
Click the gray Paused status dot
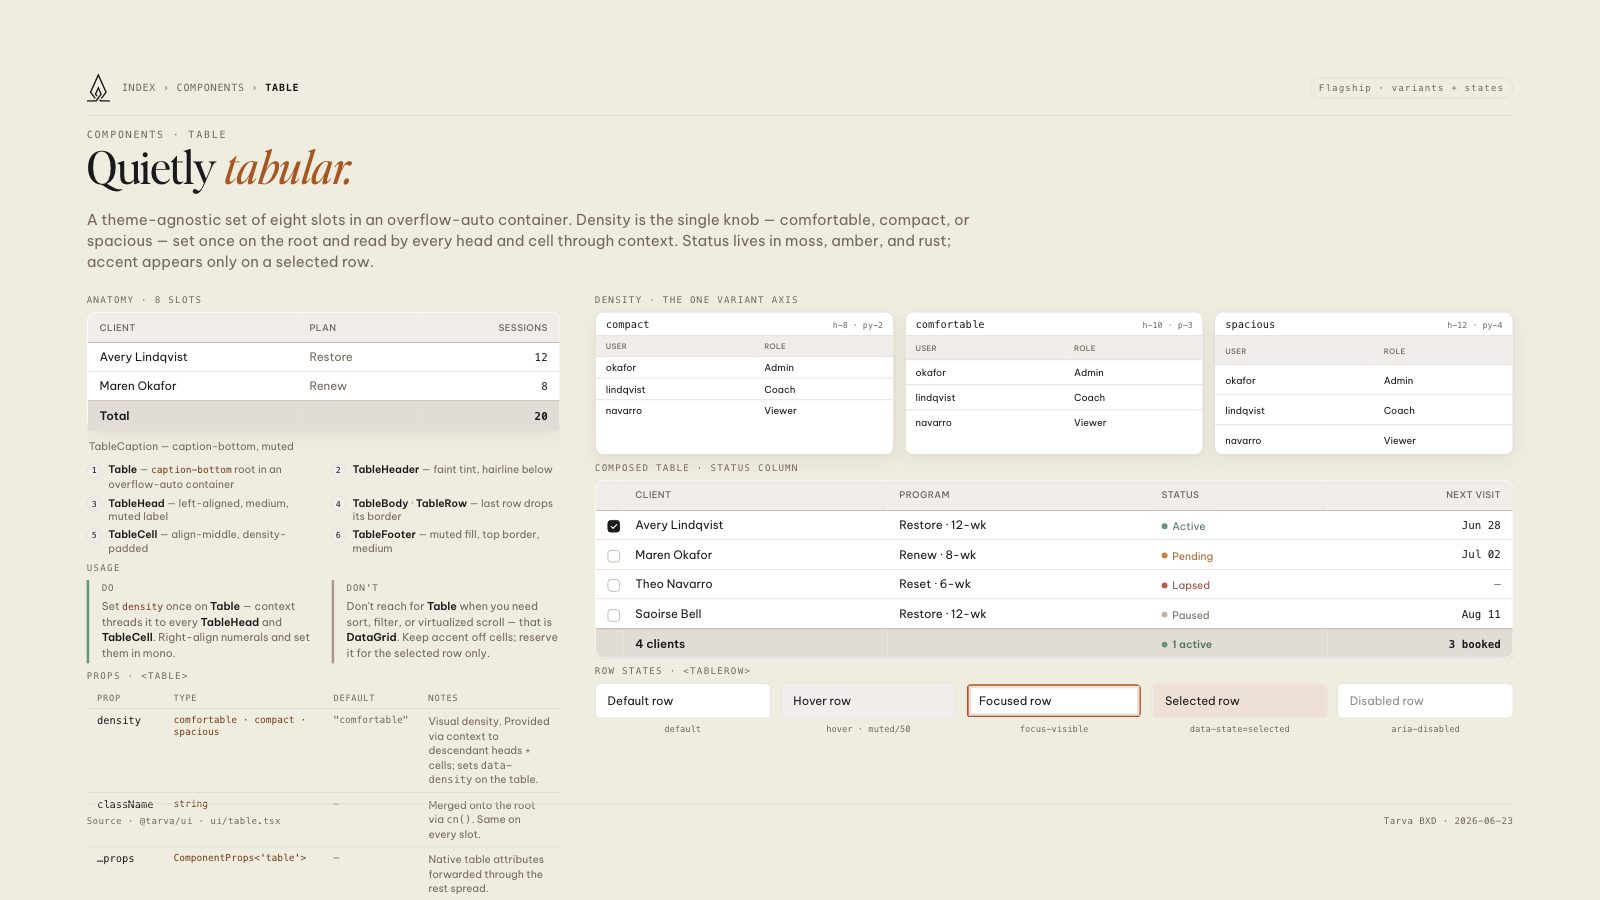[x=1164, y=615]
